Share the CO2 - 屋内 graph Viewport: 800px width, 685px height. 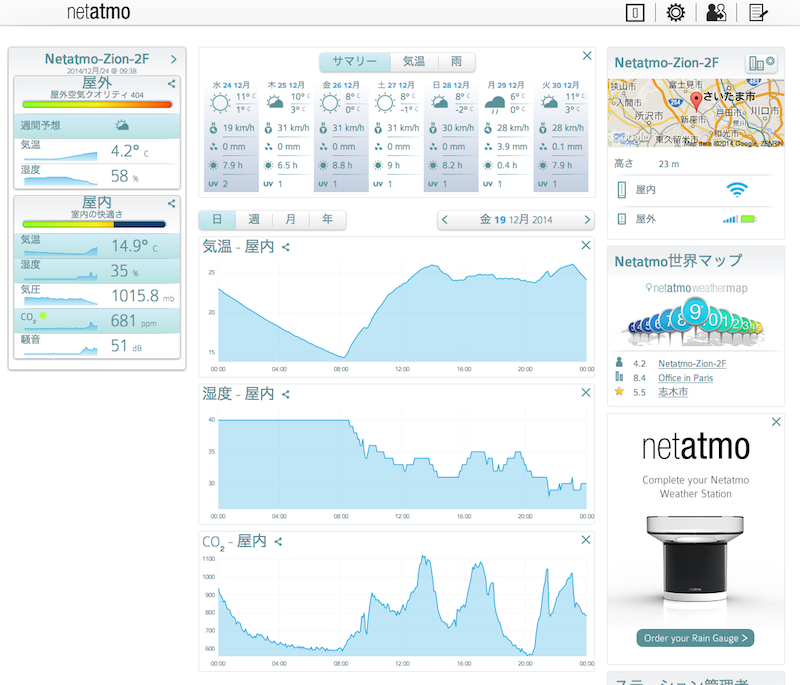tap(279, 542)
